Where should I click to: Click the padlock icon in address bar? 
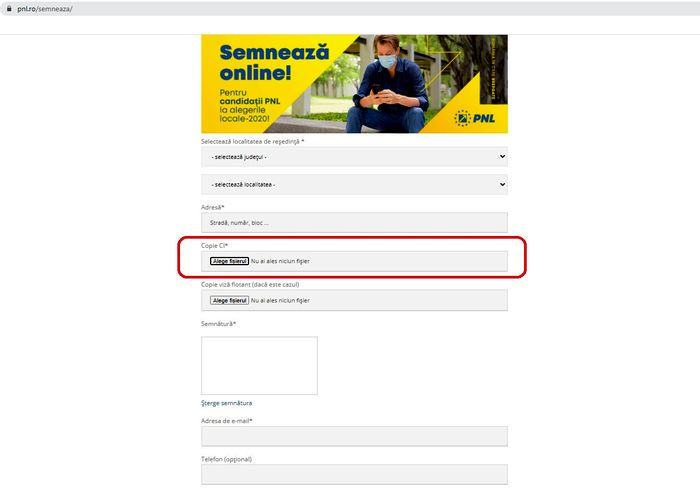point(9,8)
